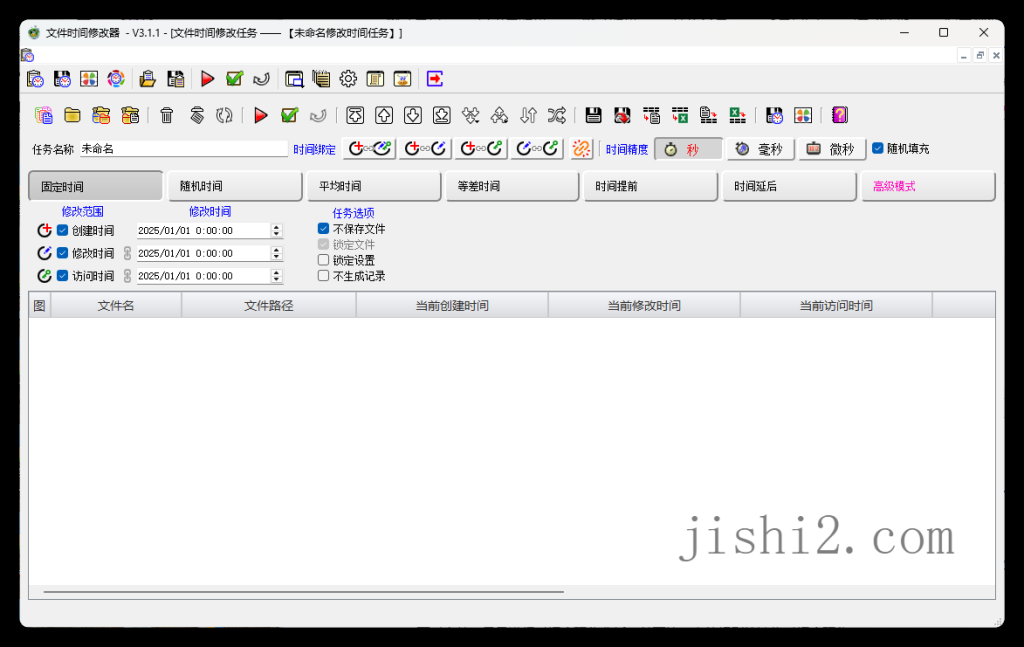Click the trash can delete icon
Image resolution: width=1024 pixels, height=647 pixels.
tap(167, 116)
